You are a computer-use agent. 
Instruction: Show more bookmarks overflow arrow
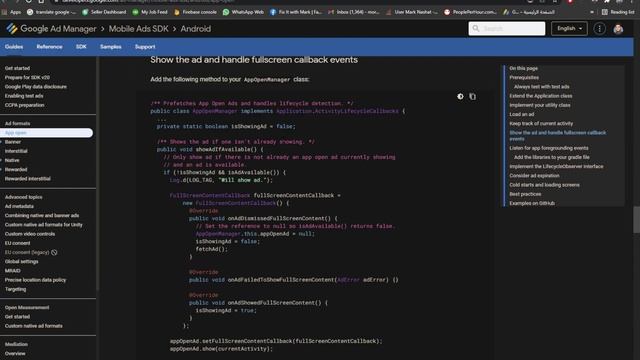click(592, 12)
